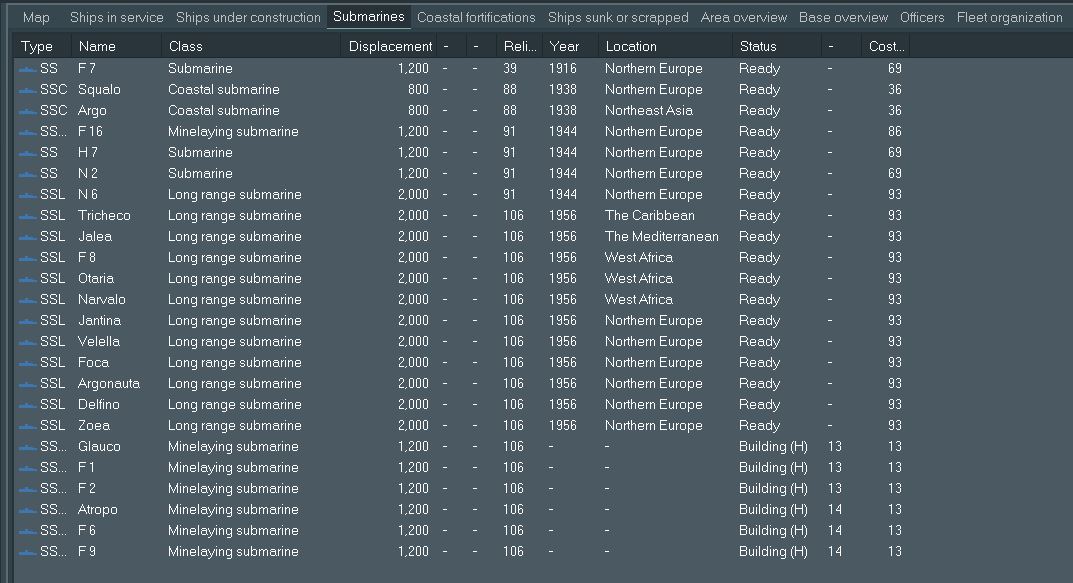Screen dimensions: 1073x583
Task: Open Ships under construction tab
Action: (x=248, y=17)
